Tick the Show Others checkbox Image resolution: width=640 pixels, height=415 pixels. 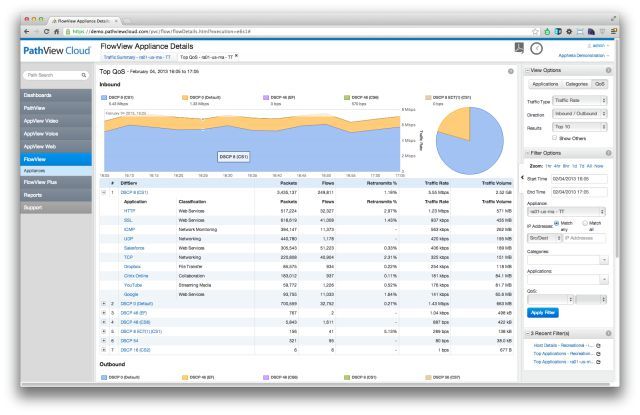pos(554,138)
